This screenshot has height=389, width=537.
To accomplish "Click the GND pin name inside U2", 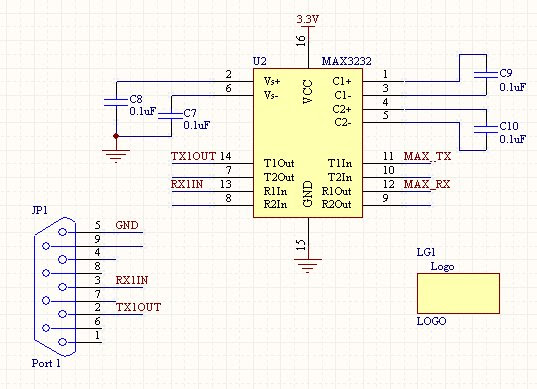I will click(x=308, y=194).
